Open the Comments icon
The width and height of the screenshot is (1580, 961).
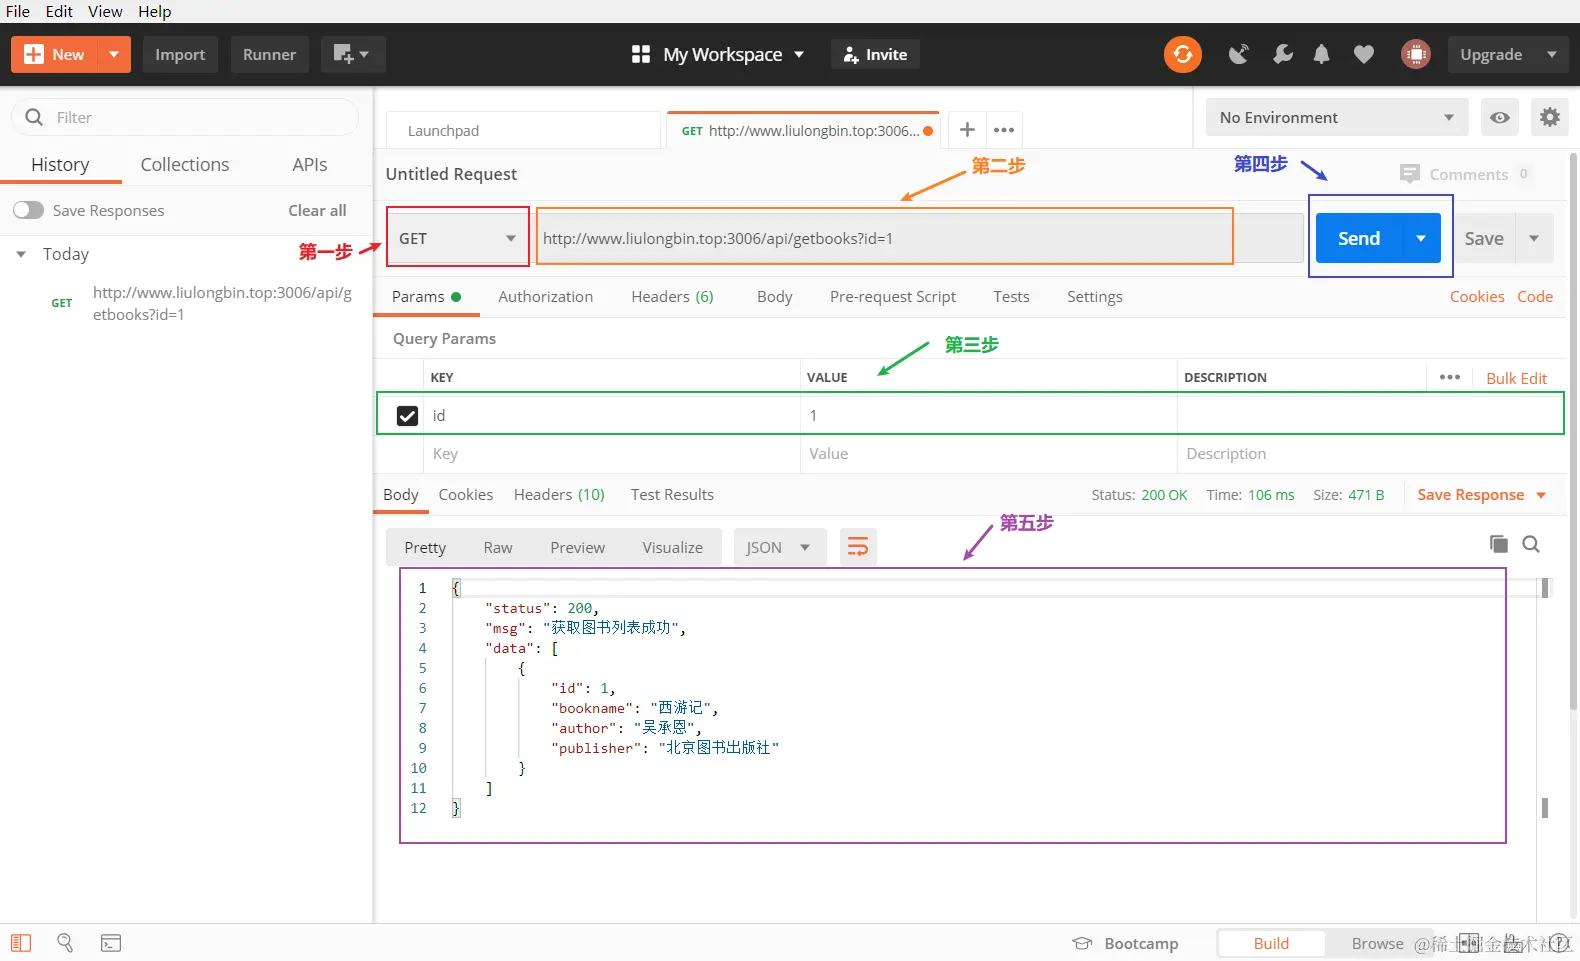(1409, 174)
